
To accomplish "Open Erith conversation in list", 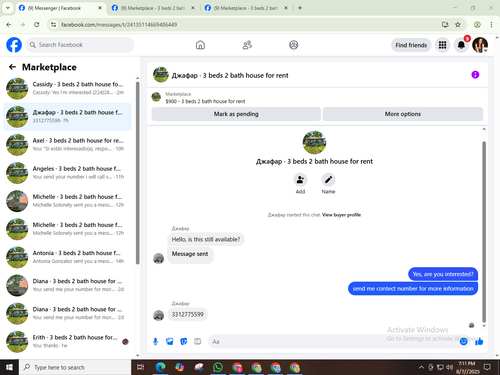I will coord(68,341).
